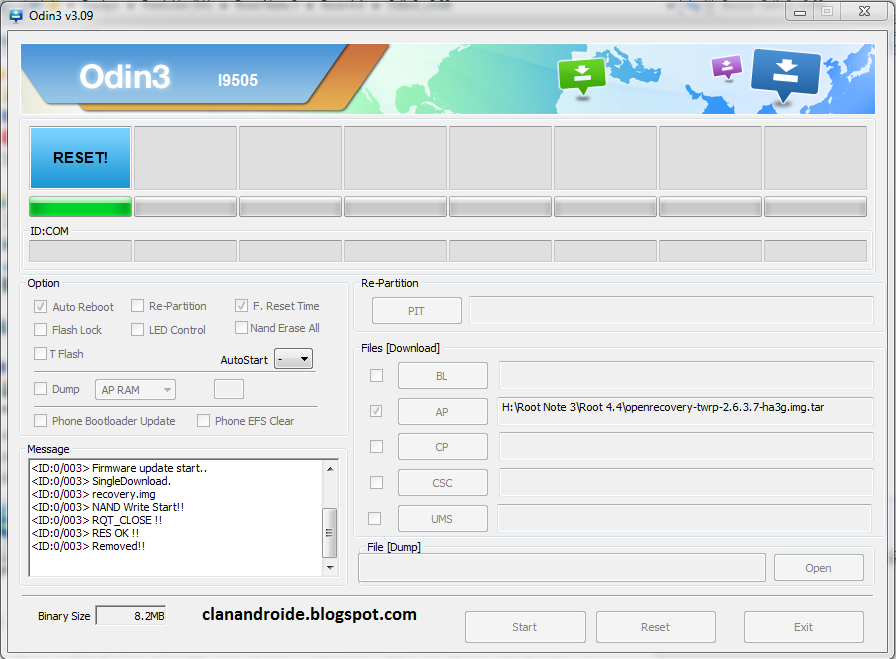The image size is (896, 659).
Task: Close the Odin3 window
Action: (864, 12)
